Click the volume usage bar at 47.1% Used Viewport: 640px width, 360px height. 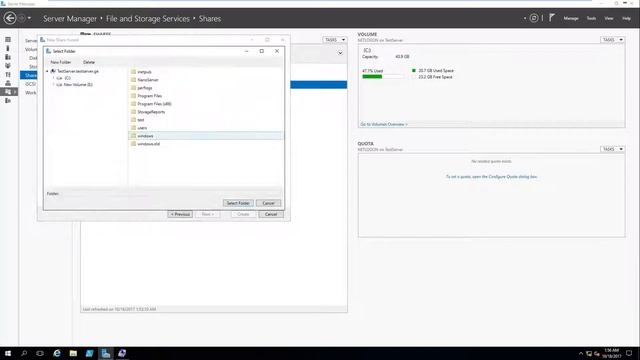pos(383,77)
